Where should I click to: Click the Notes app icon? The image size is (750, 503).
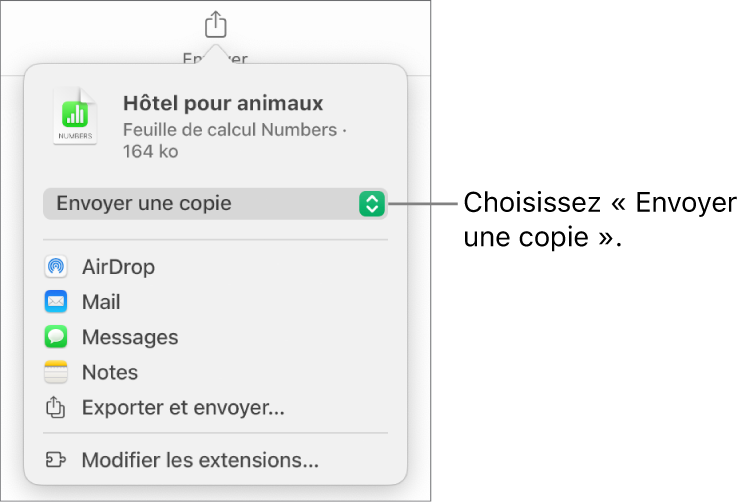point(56,373)
